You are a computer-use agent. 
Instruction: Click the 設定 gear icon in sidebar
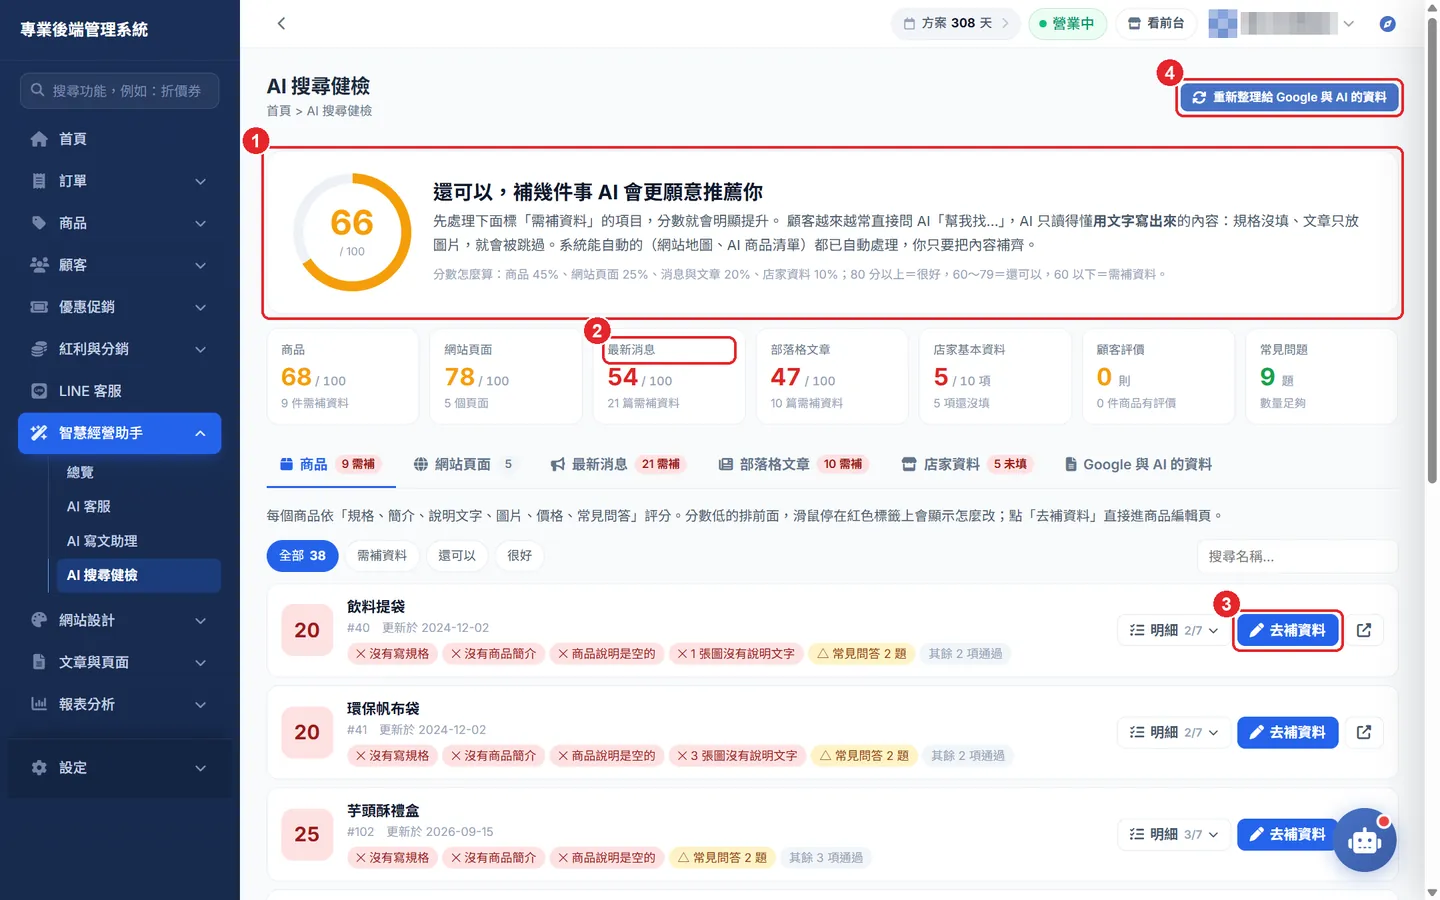click(x=39, y=768)
